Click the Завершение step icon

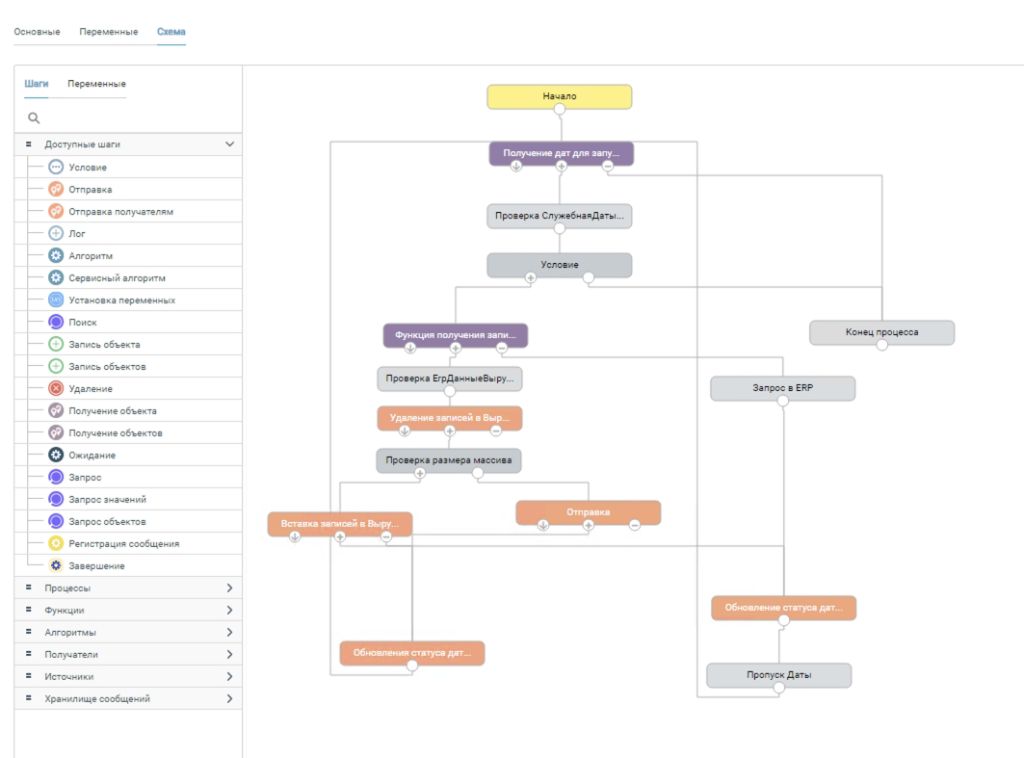[56, 565]
